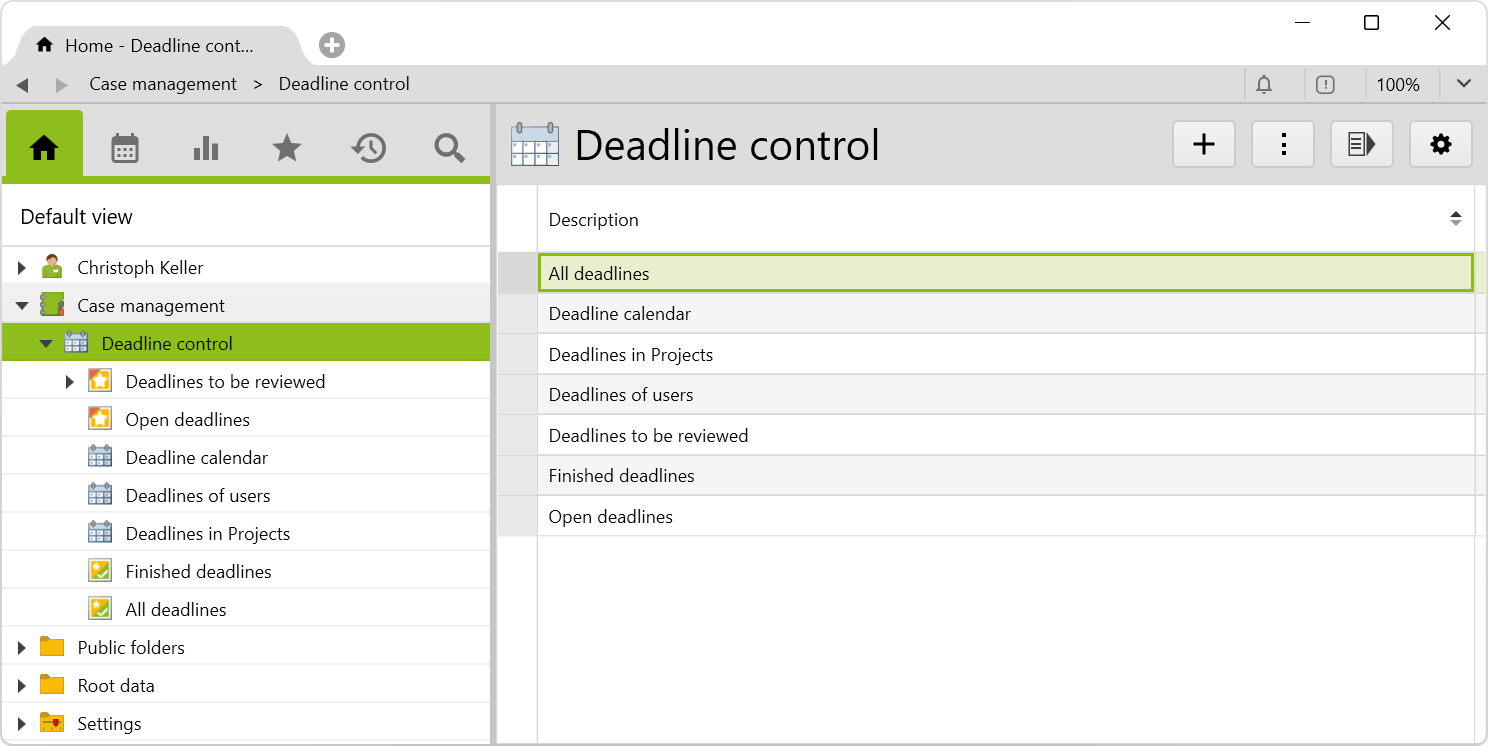Select the Home sidebar tab
Viewport: 1488px width, 746px height.
(x=44, y=148)
